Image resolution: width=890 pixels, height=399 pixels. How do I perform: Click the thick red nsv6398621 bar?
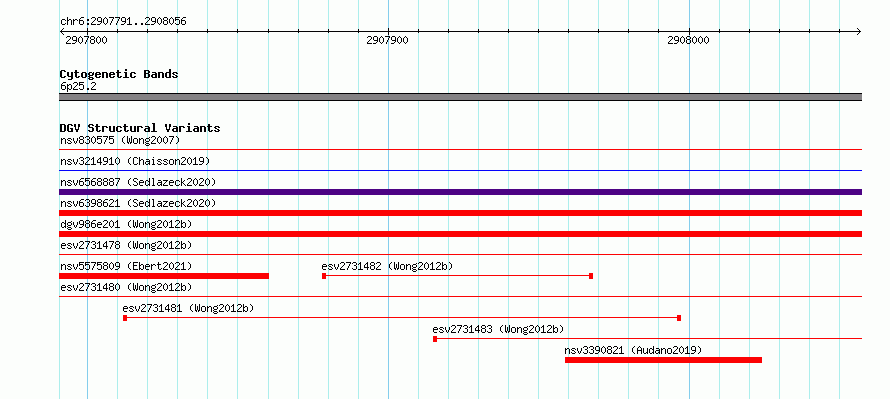click(x=460, y=213)
